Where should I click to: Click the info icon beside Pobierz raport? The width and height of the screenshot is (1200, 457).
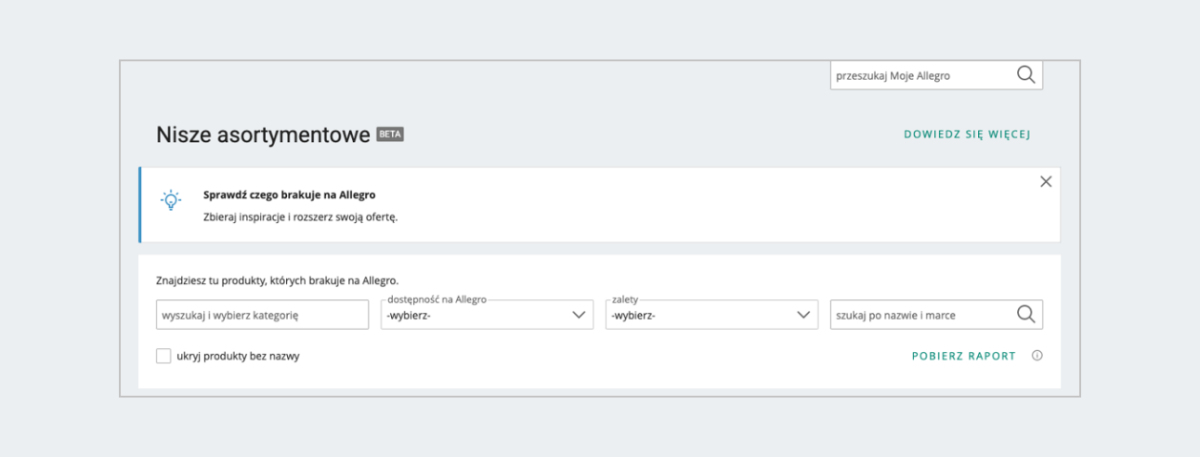(1037, 355)
